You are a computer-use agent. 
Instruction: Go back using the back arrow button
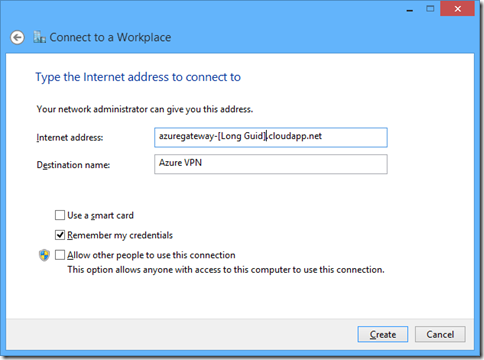pyautogui.click(x=17, y=37)
